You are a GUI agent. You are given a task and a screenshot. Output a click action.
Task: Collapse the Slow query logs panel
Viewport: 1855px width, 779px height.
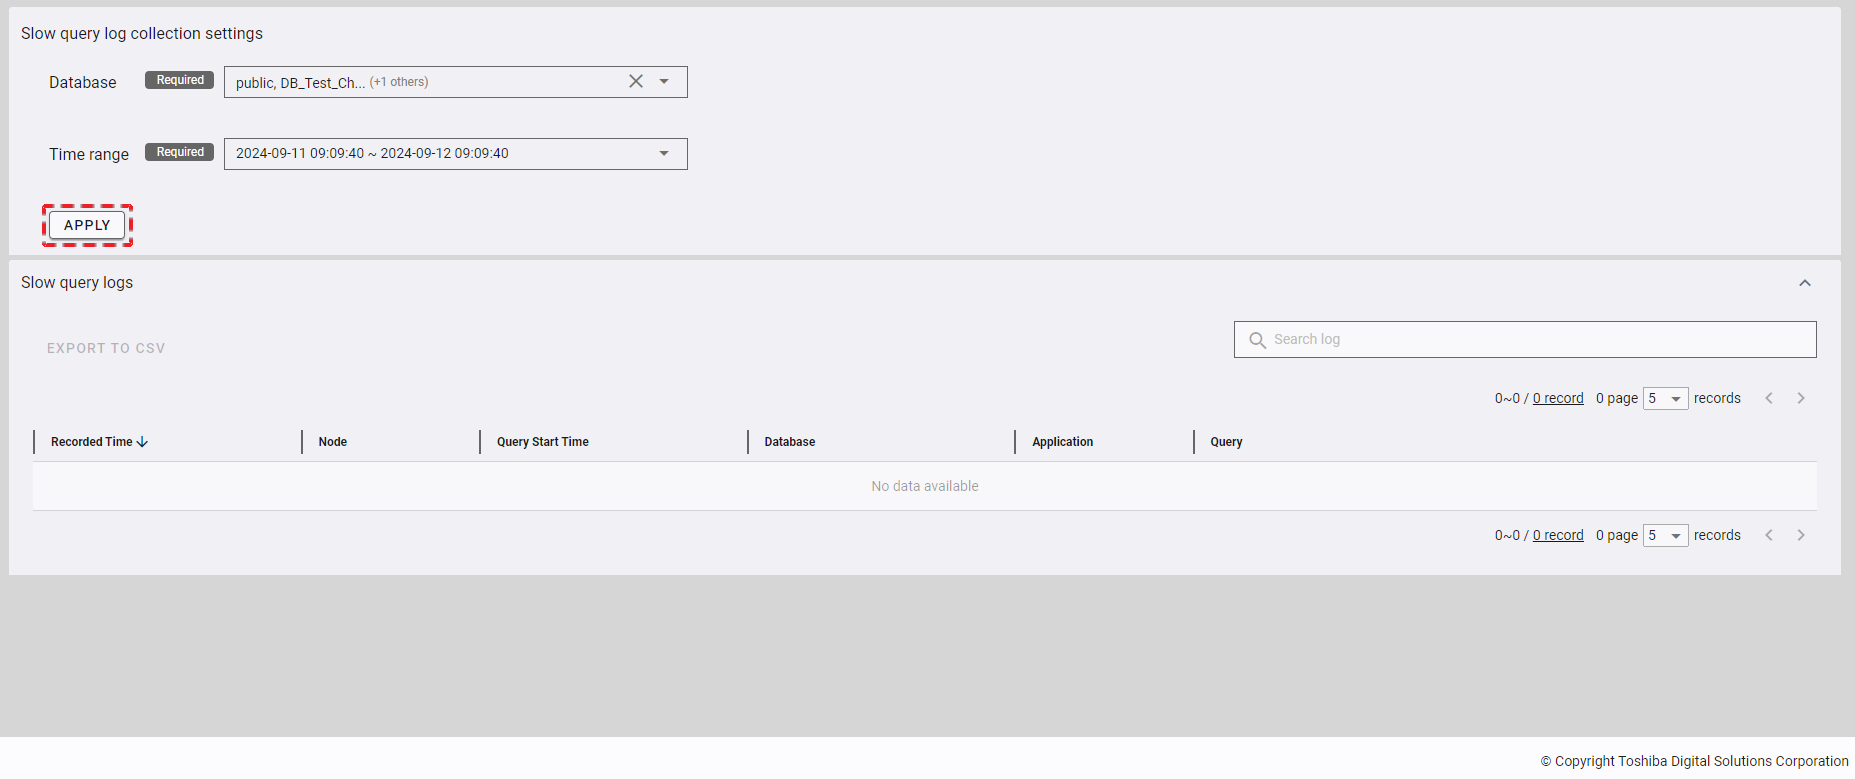(x=1804, y=283)
